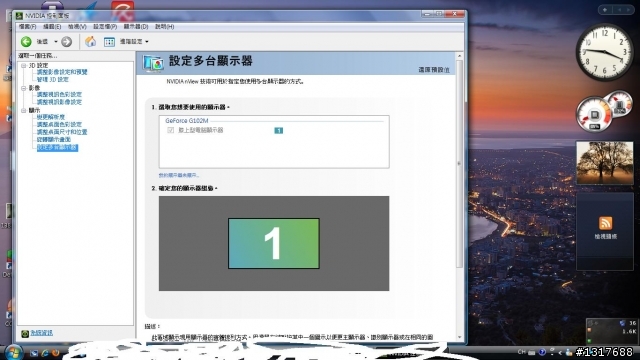Viewport: 640px width, 360px height.
Task: Open the 設定檔(P) menu
Action: [105, 27]
